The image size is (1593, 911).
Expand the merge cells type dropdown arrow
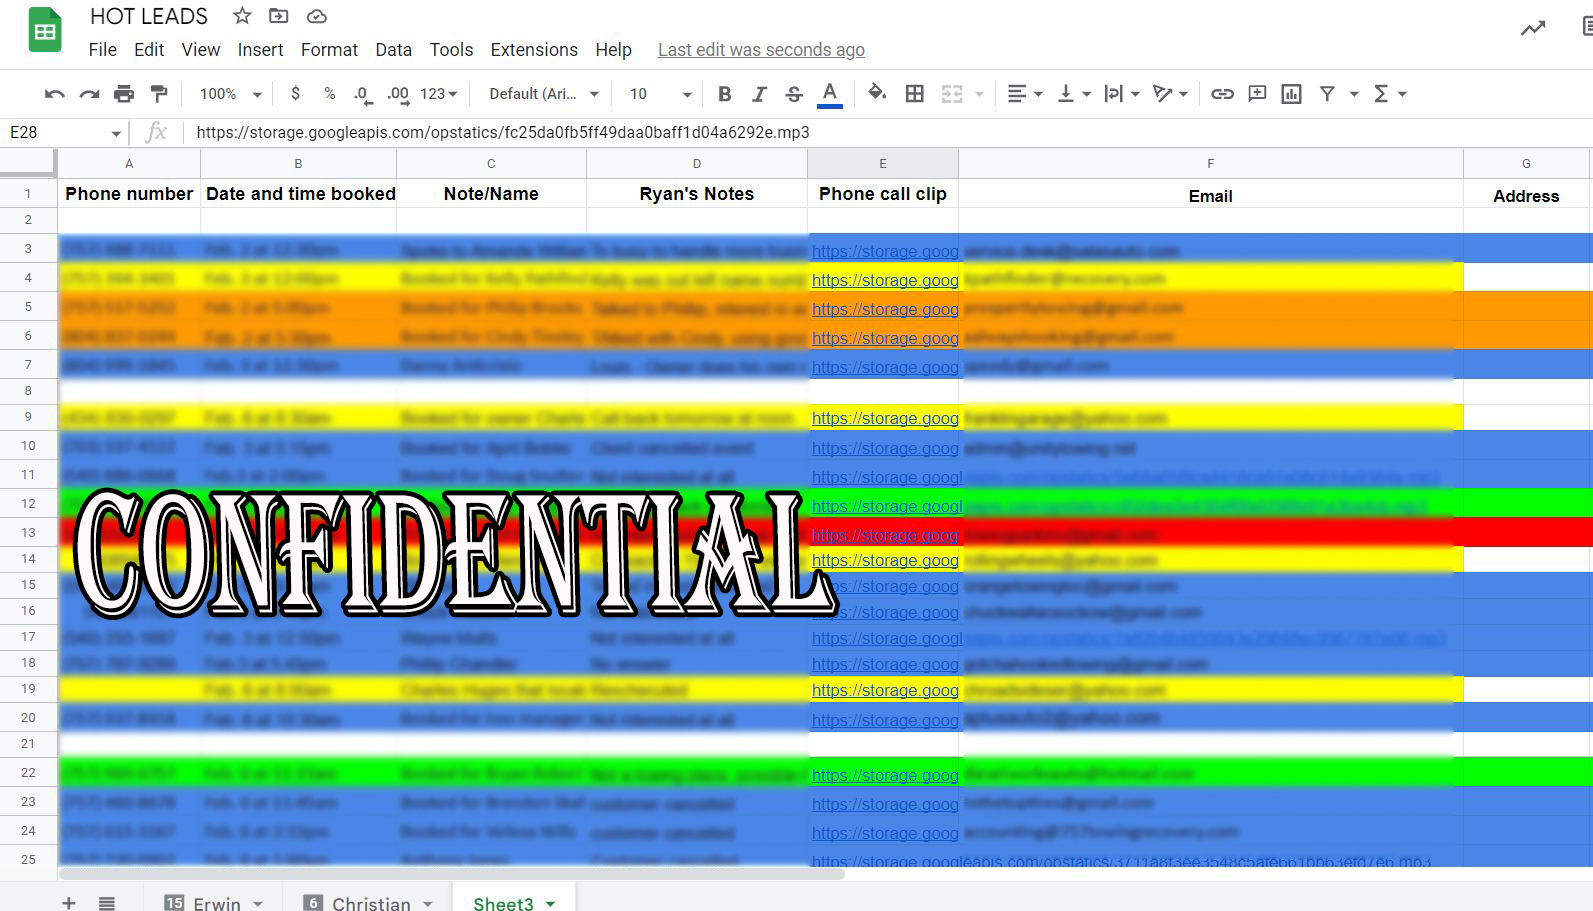point(979,94)
